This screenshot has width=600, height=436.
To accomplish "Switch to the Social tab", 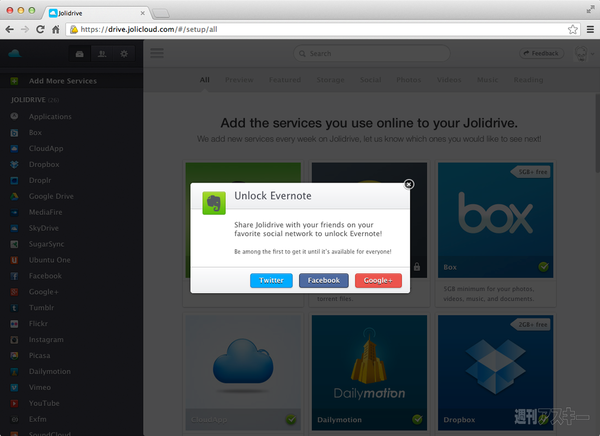I will point(370,80).
